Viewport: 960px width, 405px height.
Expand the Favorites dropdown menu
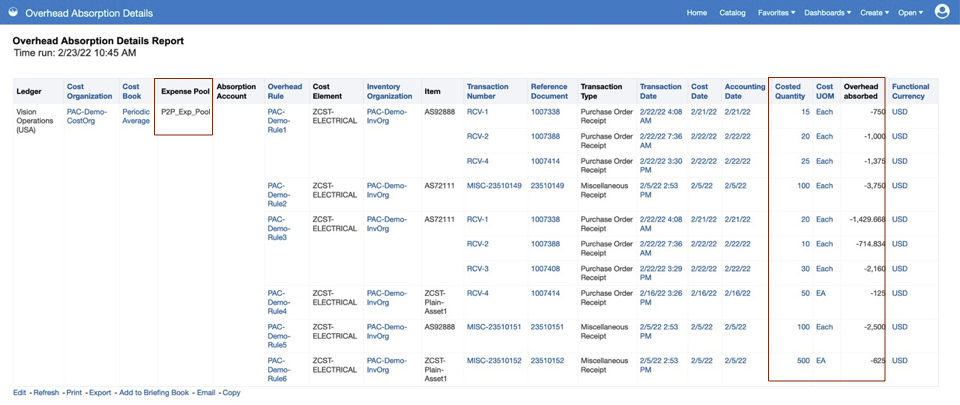(776, 13)
